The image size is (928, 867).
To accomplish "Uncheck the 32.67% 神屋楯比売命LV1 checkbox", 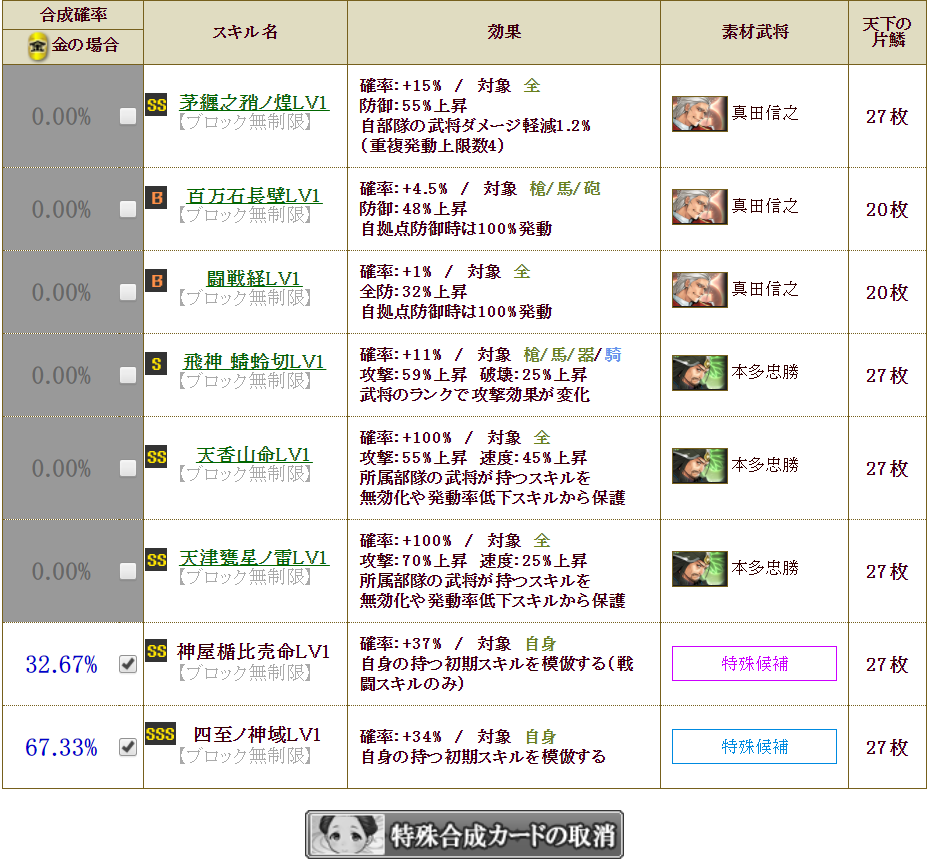I will pyautogui.click(x=128, y=665).
